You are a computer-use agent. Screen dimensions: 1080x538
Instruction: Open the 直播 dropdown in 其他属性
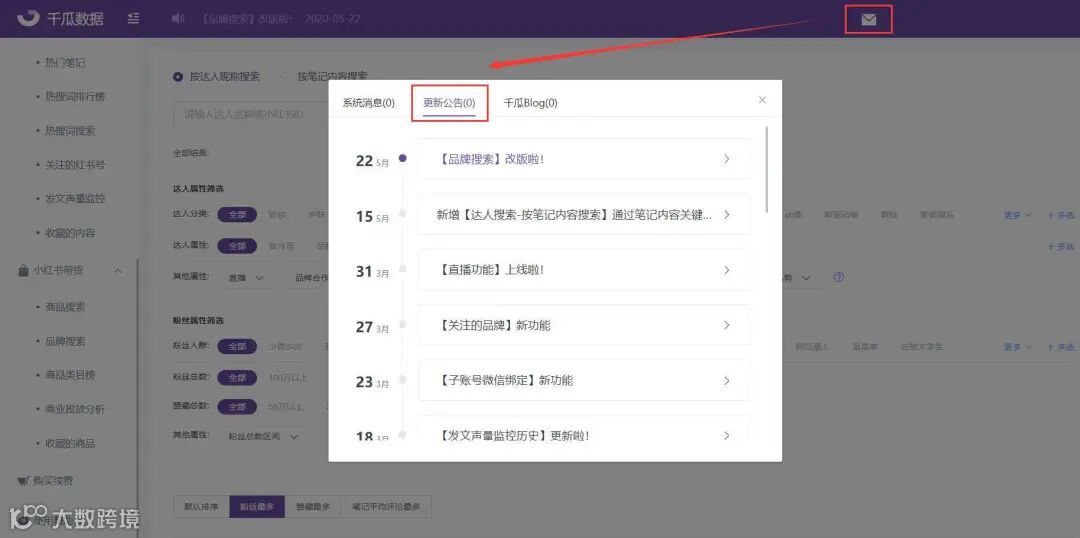point(247,278)
